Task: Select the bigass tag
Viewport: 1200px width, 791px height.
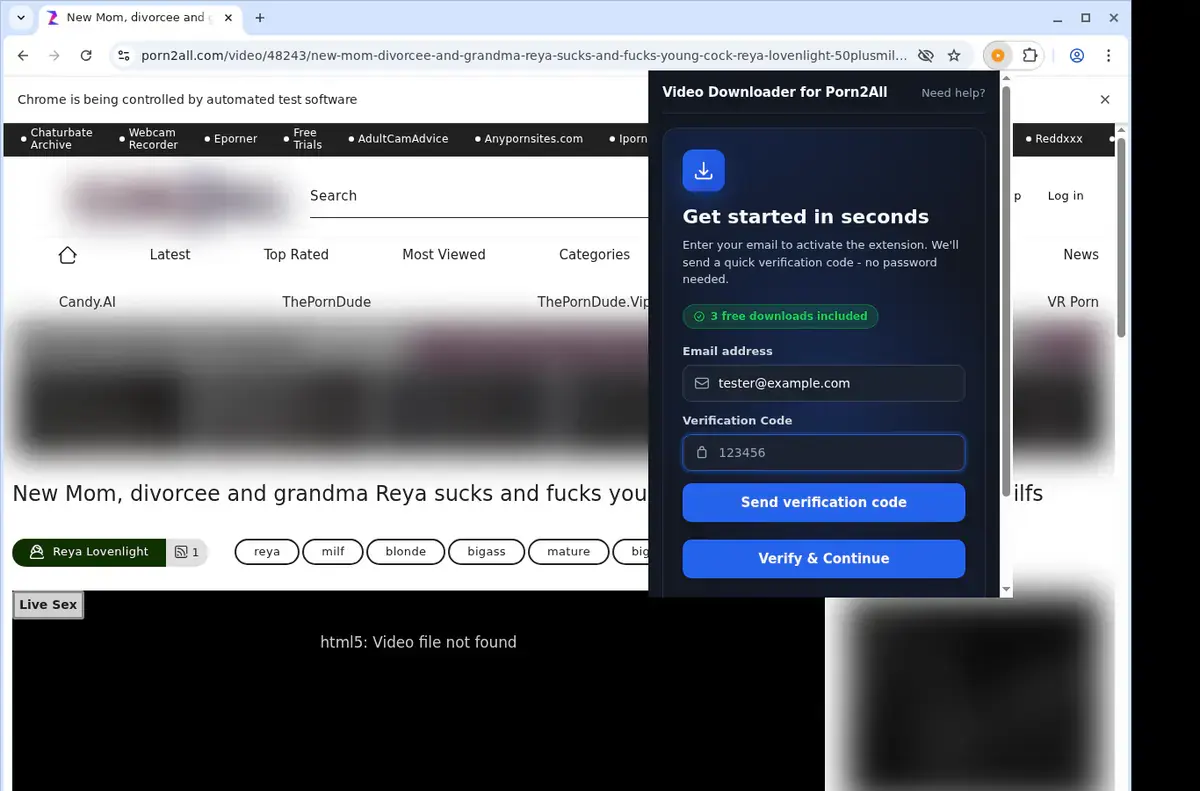Action: [x=487, y=552]
